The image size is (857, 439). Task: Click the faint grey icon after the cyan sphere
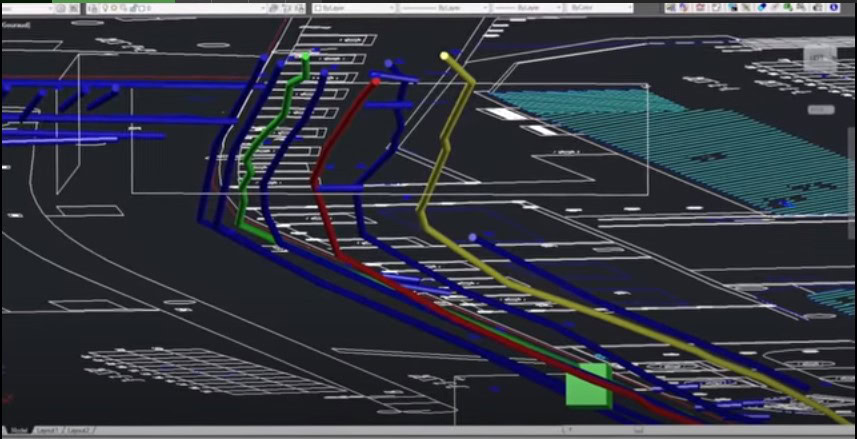tap(774, 8)
